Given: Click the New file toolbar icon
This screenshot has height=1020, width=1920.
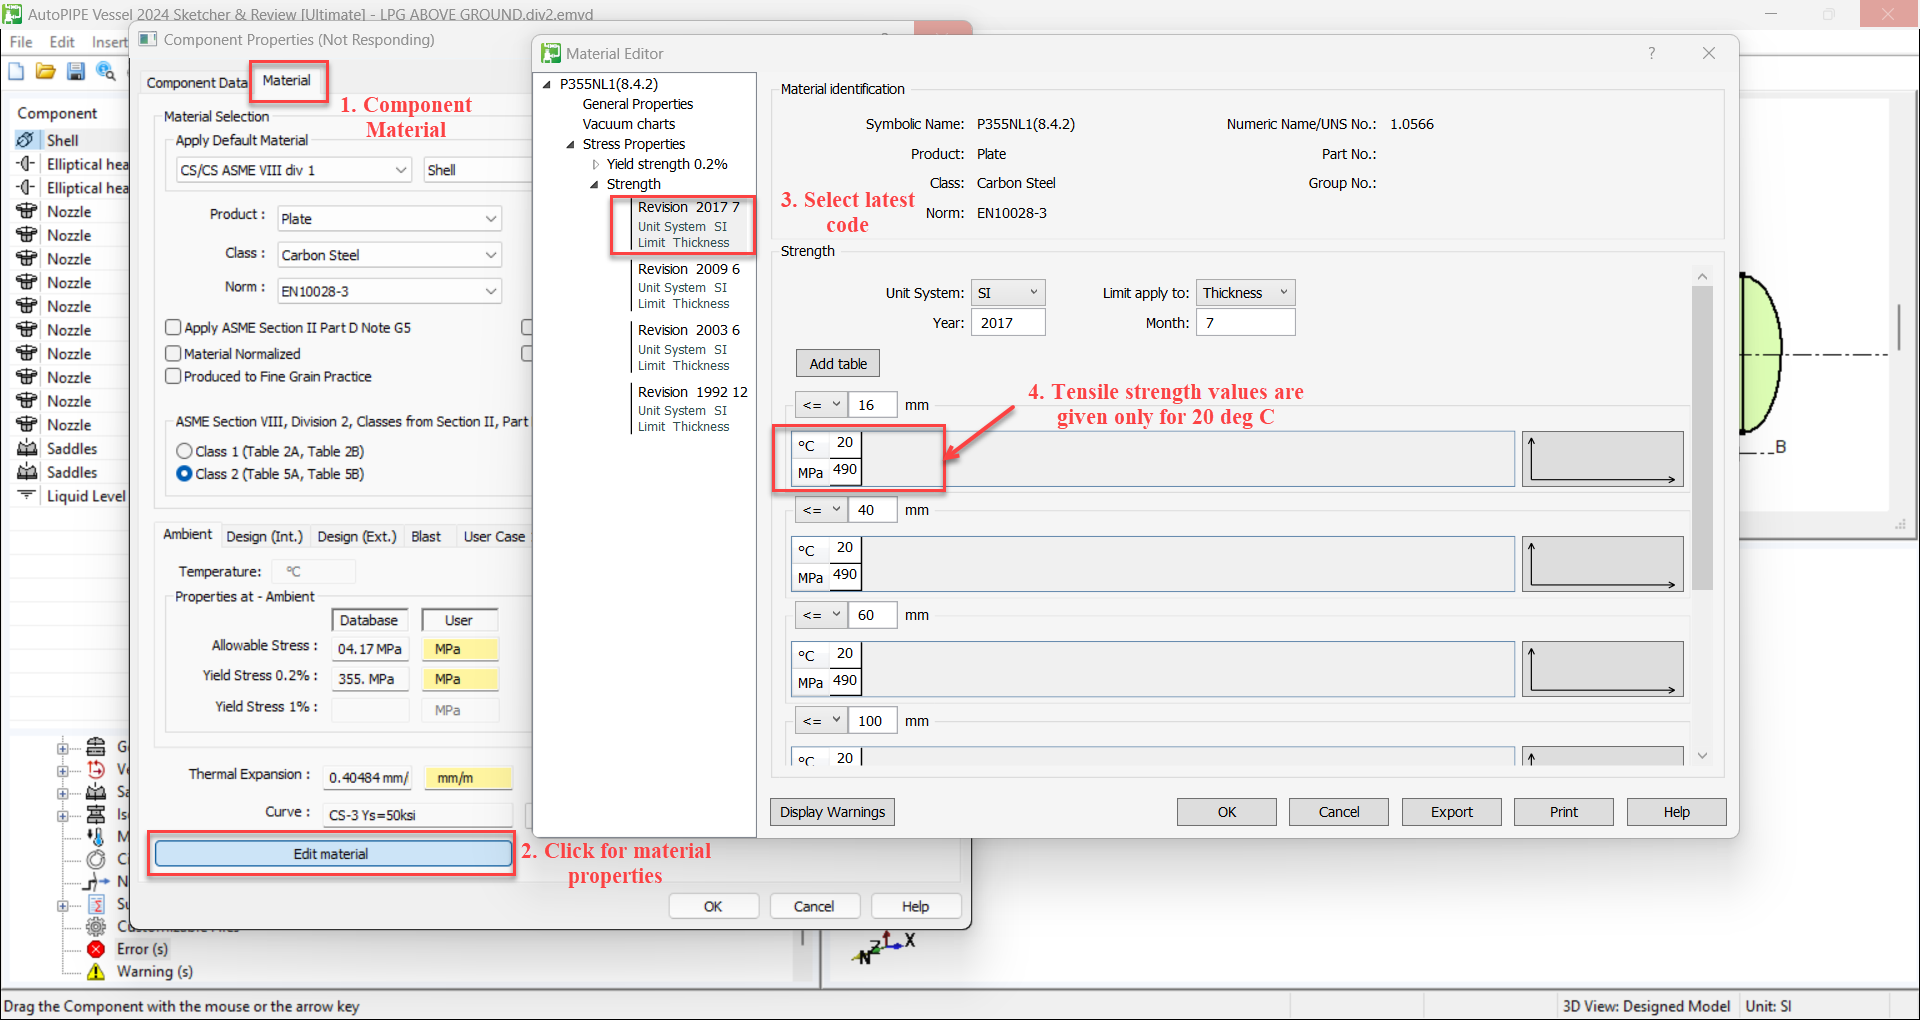Looking at the screenshot, I should pyautogui.click(x=16, y=71).
